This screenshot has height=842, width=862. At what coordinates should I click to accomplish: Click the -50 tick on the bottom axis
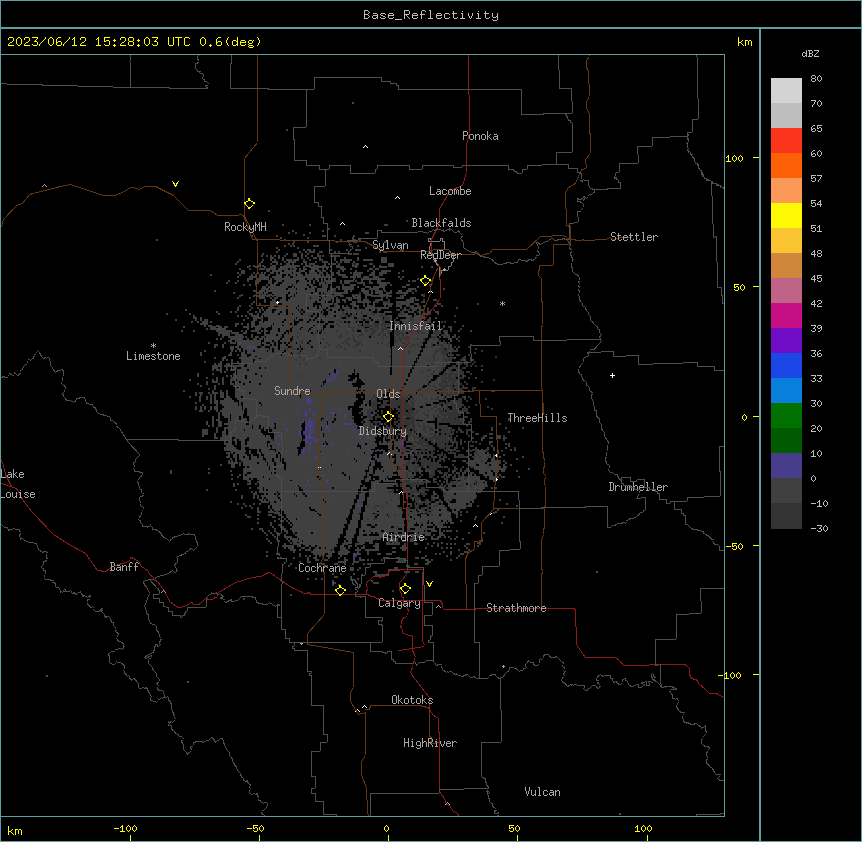[x=255, y=828]
